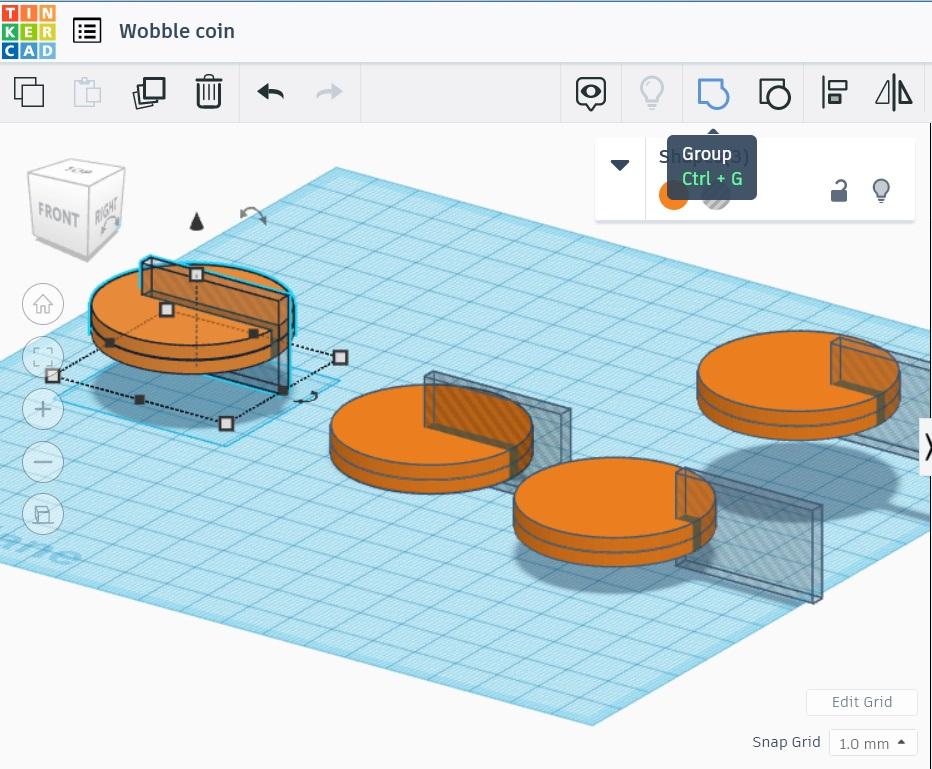This screenshot has height=769, width=932.
Task: Zoom out with minus button
Action: [43, 462]
